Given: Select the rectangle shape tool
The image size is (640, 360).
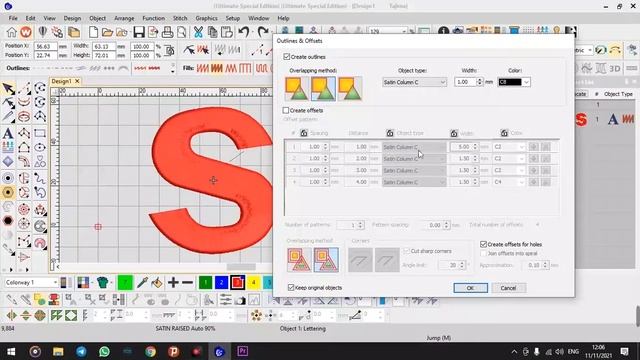Looking at the screenshot, I should [x=40, y=133].
